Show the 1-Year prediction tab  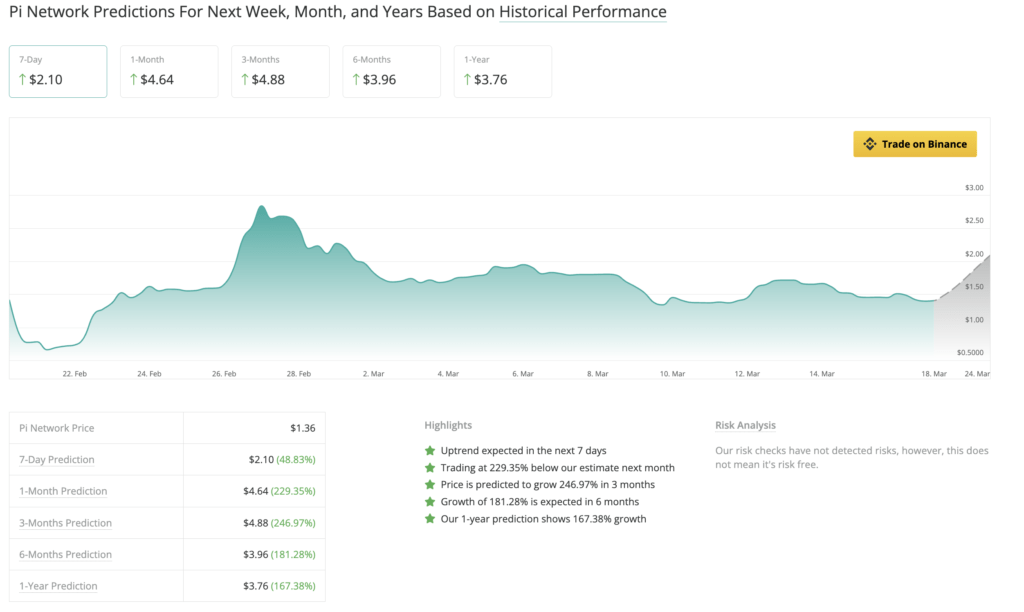[503, 71]
